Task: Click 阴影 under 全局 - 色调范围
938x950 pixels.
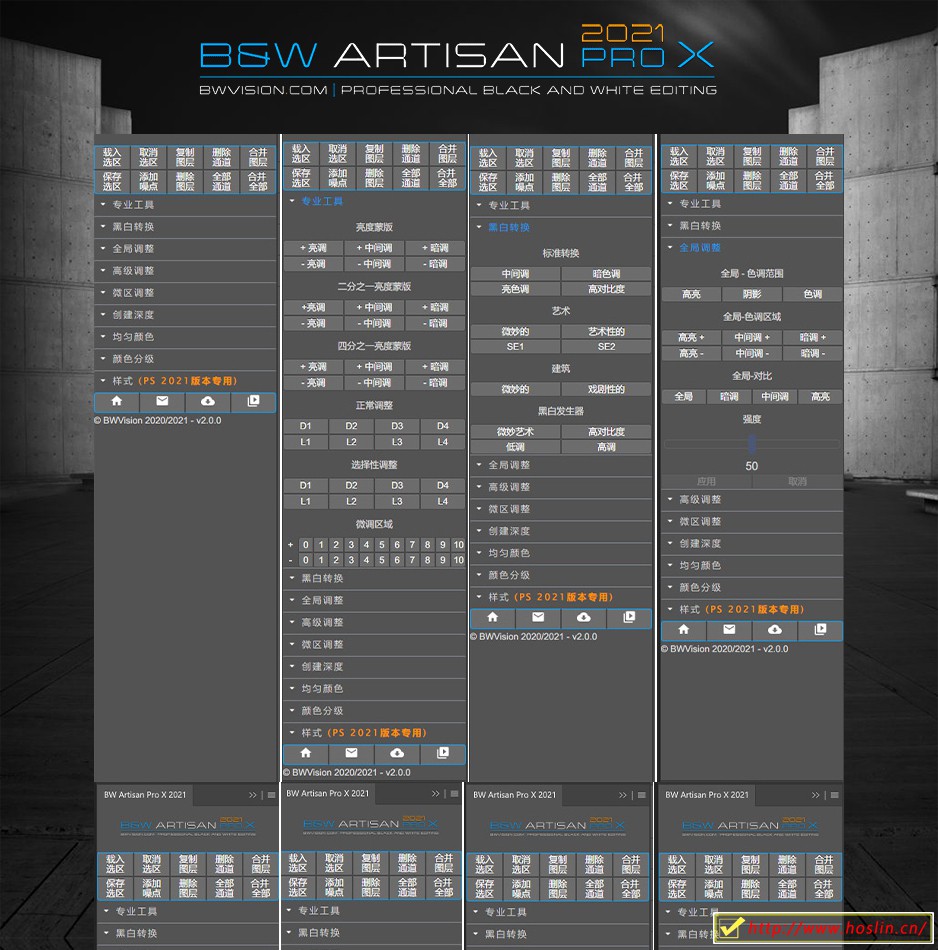Action: coord(752,294)
